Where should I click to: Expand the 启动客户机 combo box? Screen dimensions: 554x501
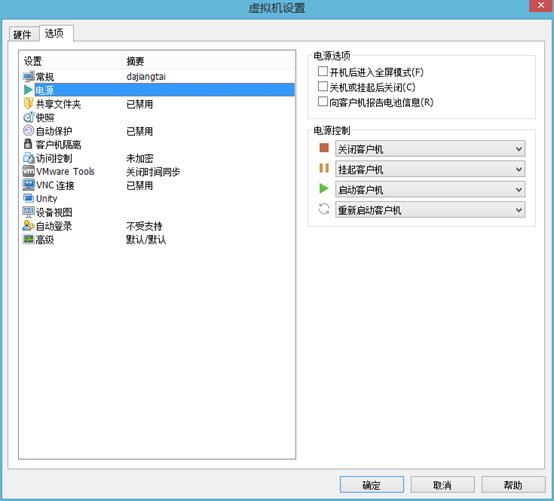point(430,189)
